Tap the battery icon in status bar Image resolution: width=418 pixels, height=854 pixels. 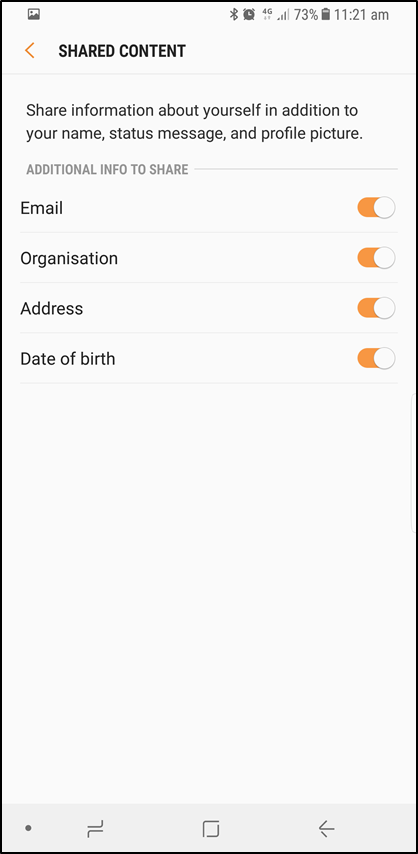(325, 14)
